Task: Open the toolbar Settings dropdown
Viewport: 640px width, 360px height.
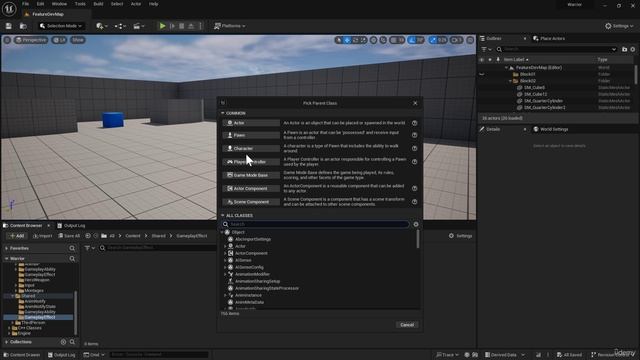Action: coord(619,26)
